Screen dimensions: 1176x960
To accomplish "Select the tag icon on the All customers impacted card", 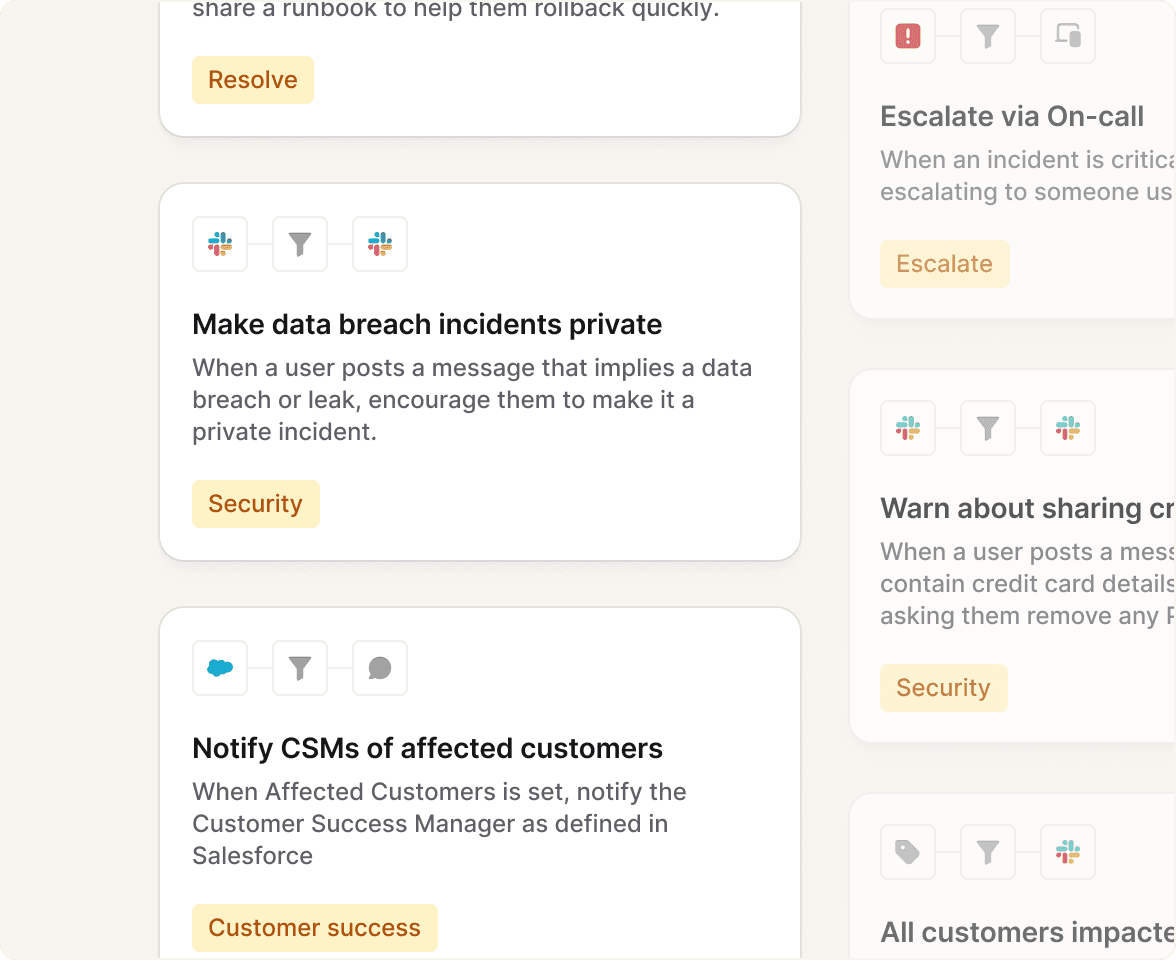I will 907,852.
